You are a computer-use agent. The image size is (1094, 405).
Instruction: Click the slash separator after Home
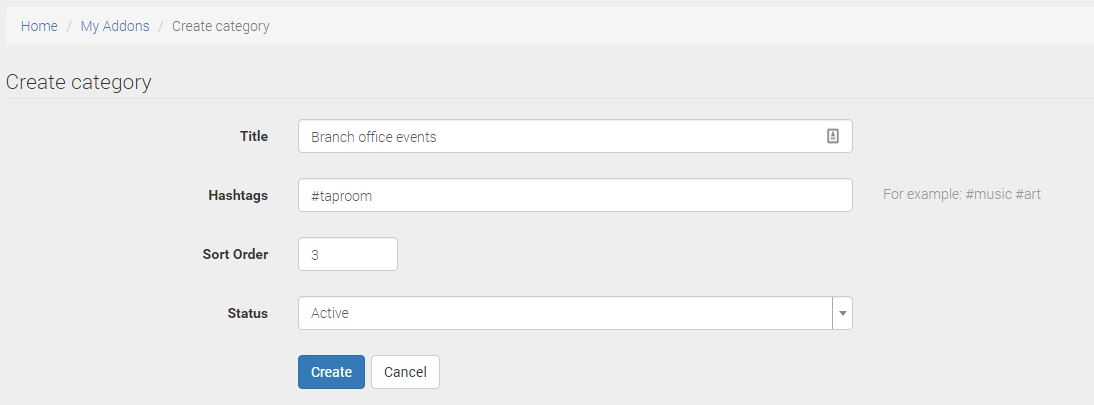pos(69,26)
